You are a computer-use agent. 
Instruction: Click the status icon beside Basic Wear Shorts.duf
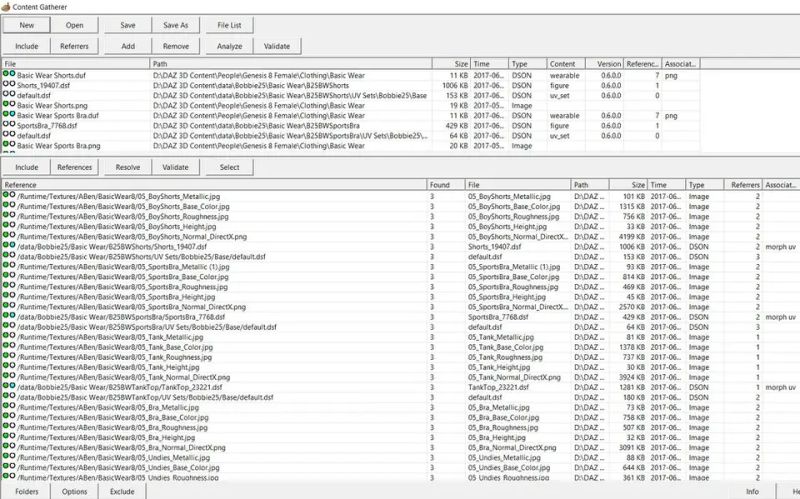coord(9,74)
